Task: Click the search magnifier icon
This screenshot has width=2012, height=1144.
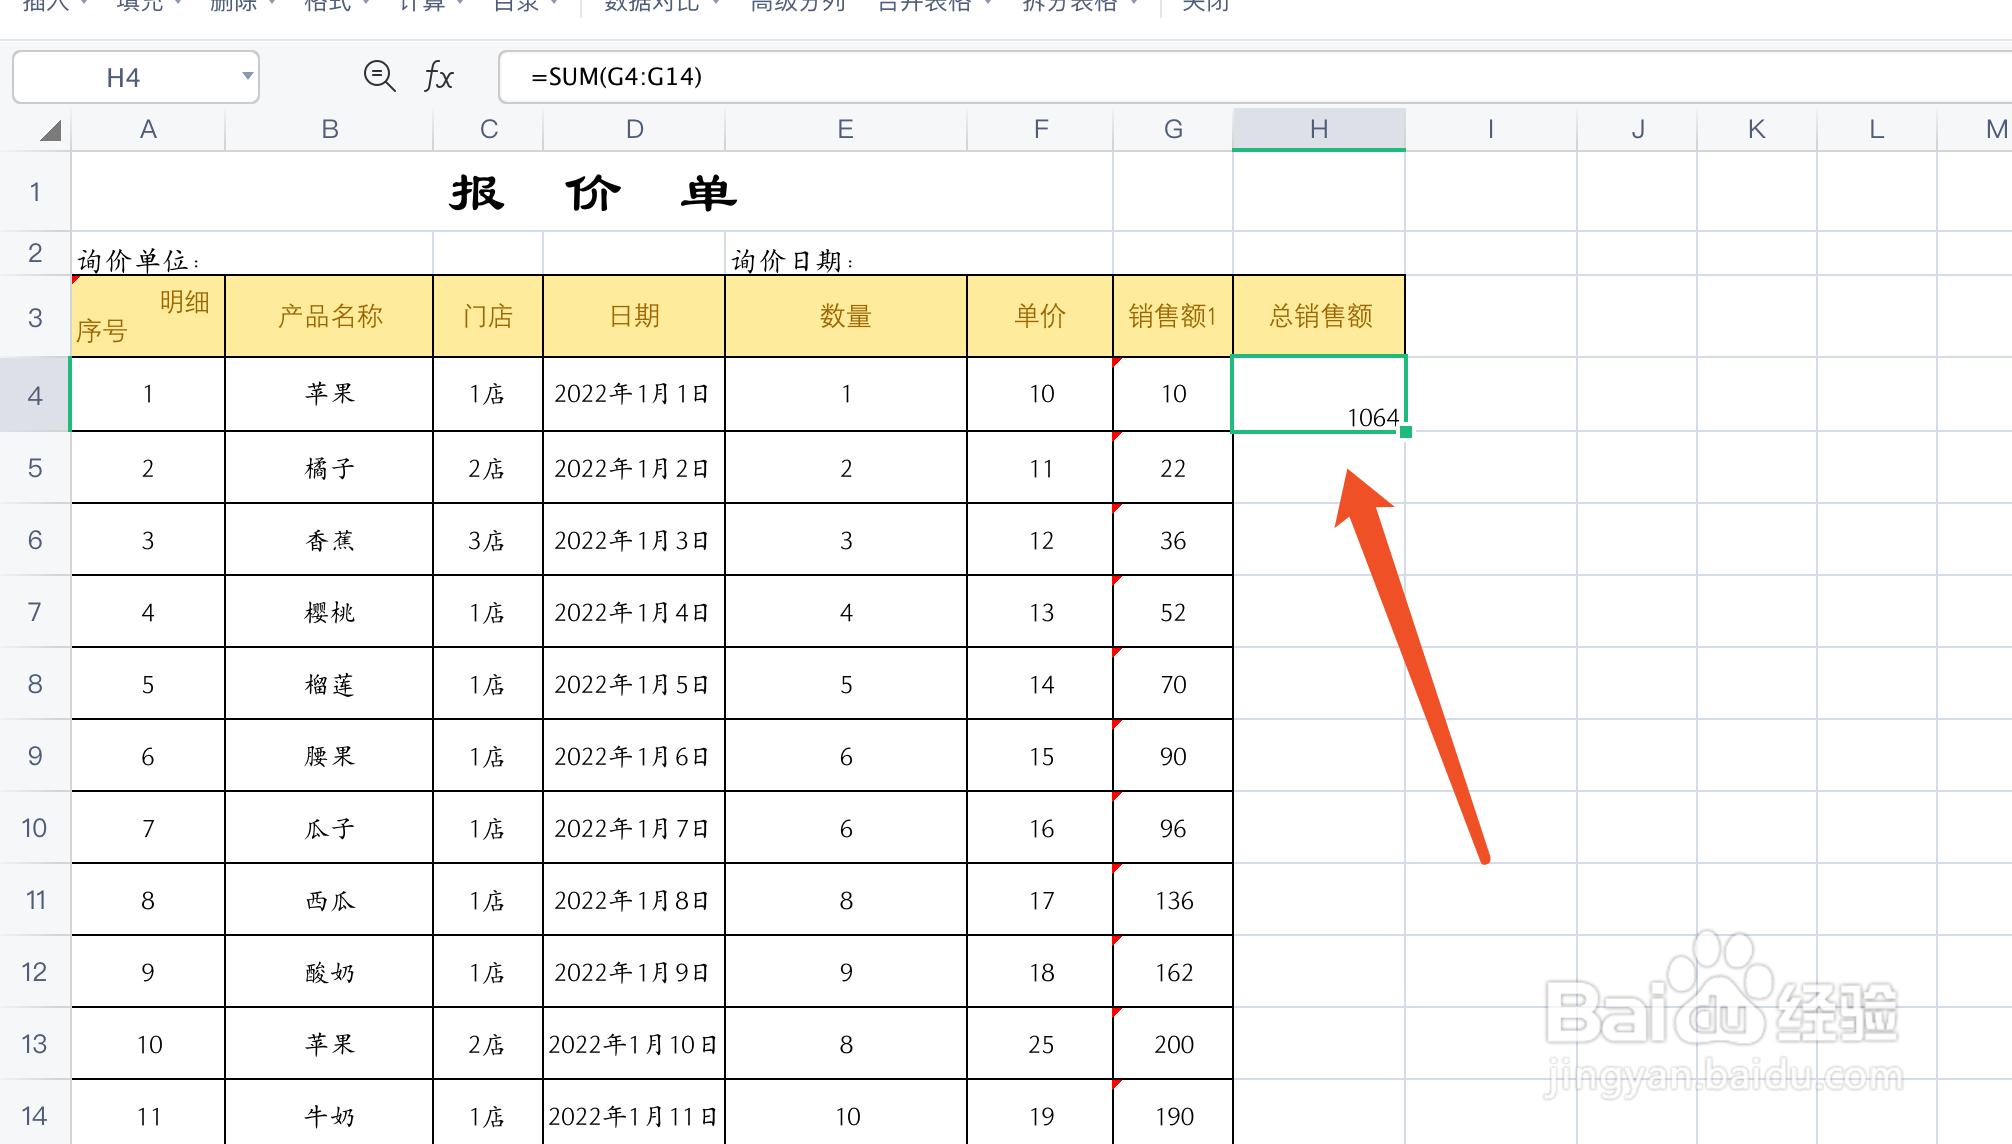Action: coord(378,76)
